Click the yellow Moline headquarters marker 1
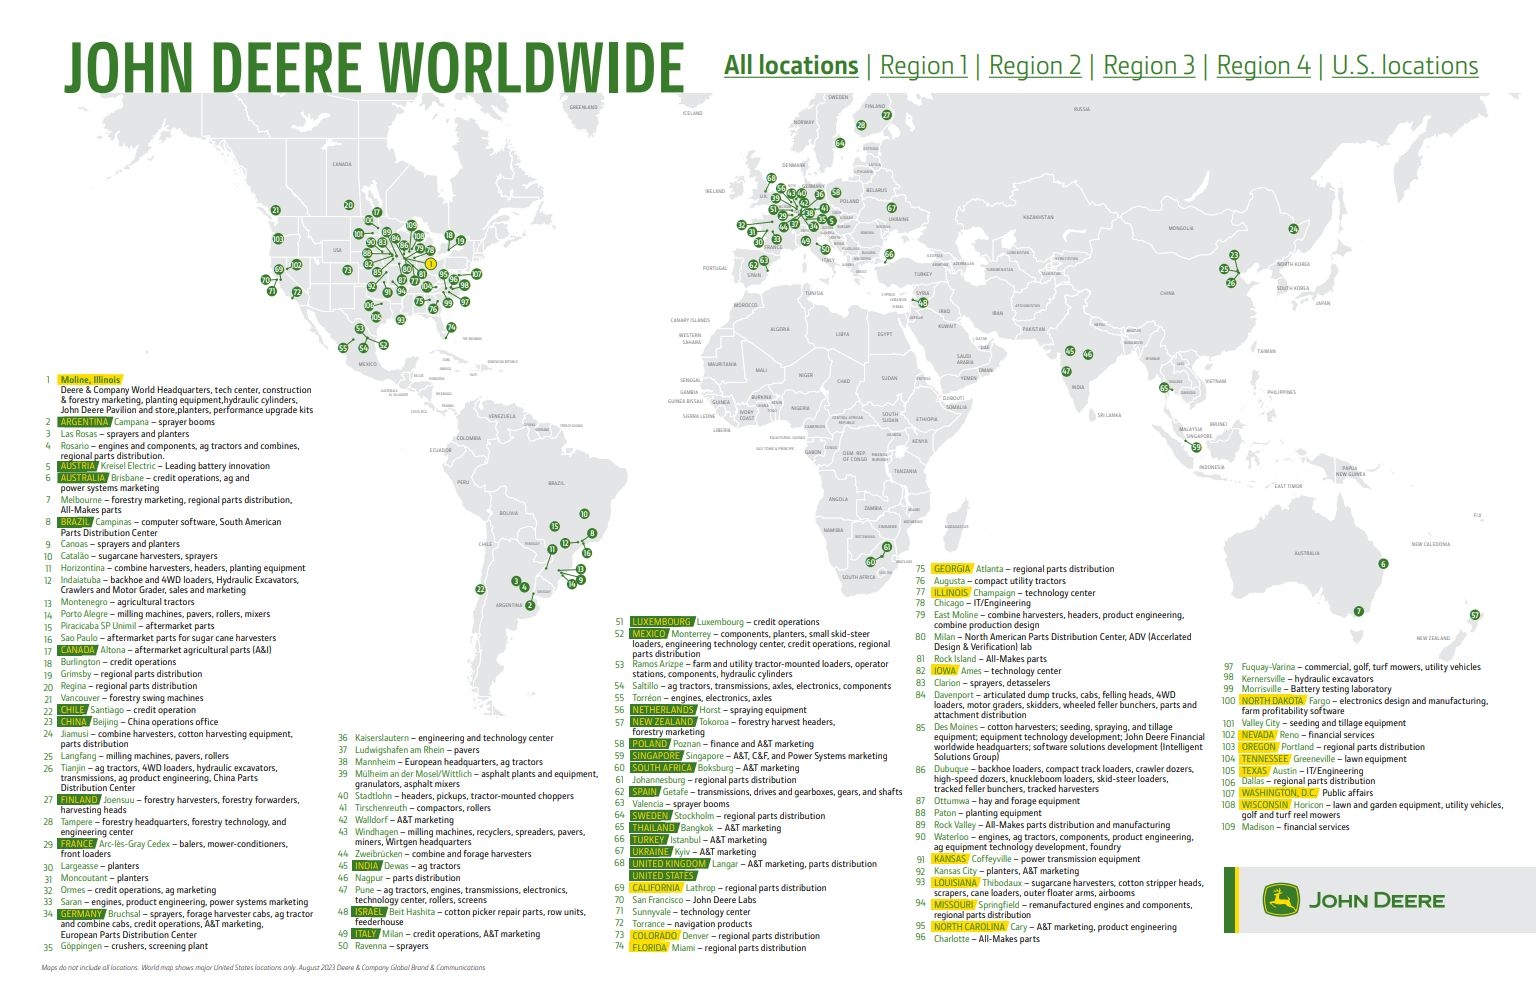The image size is (1536, 994). pyautogui.click(x=431, y=263)
